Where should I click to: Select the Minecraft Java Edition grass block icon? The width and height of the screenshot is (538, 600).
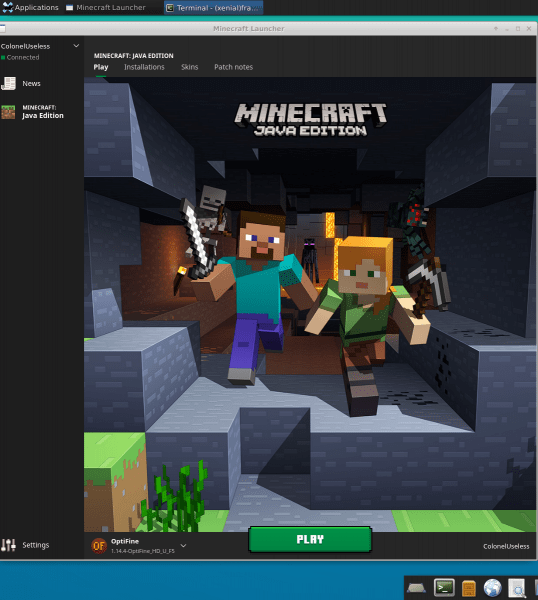click(x=8, y=112)
